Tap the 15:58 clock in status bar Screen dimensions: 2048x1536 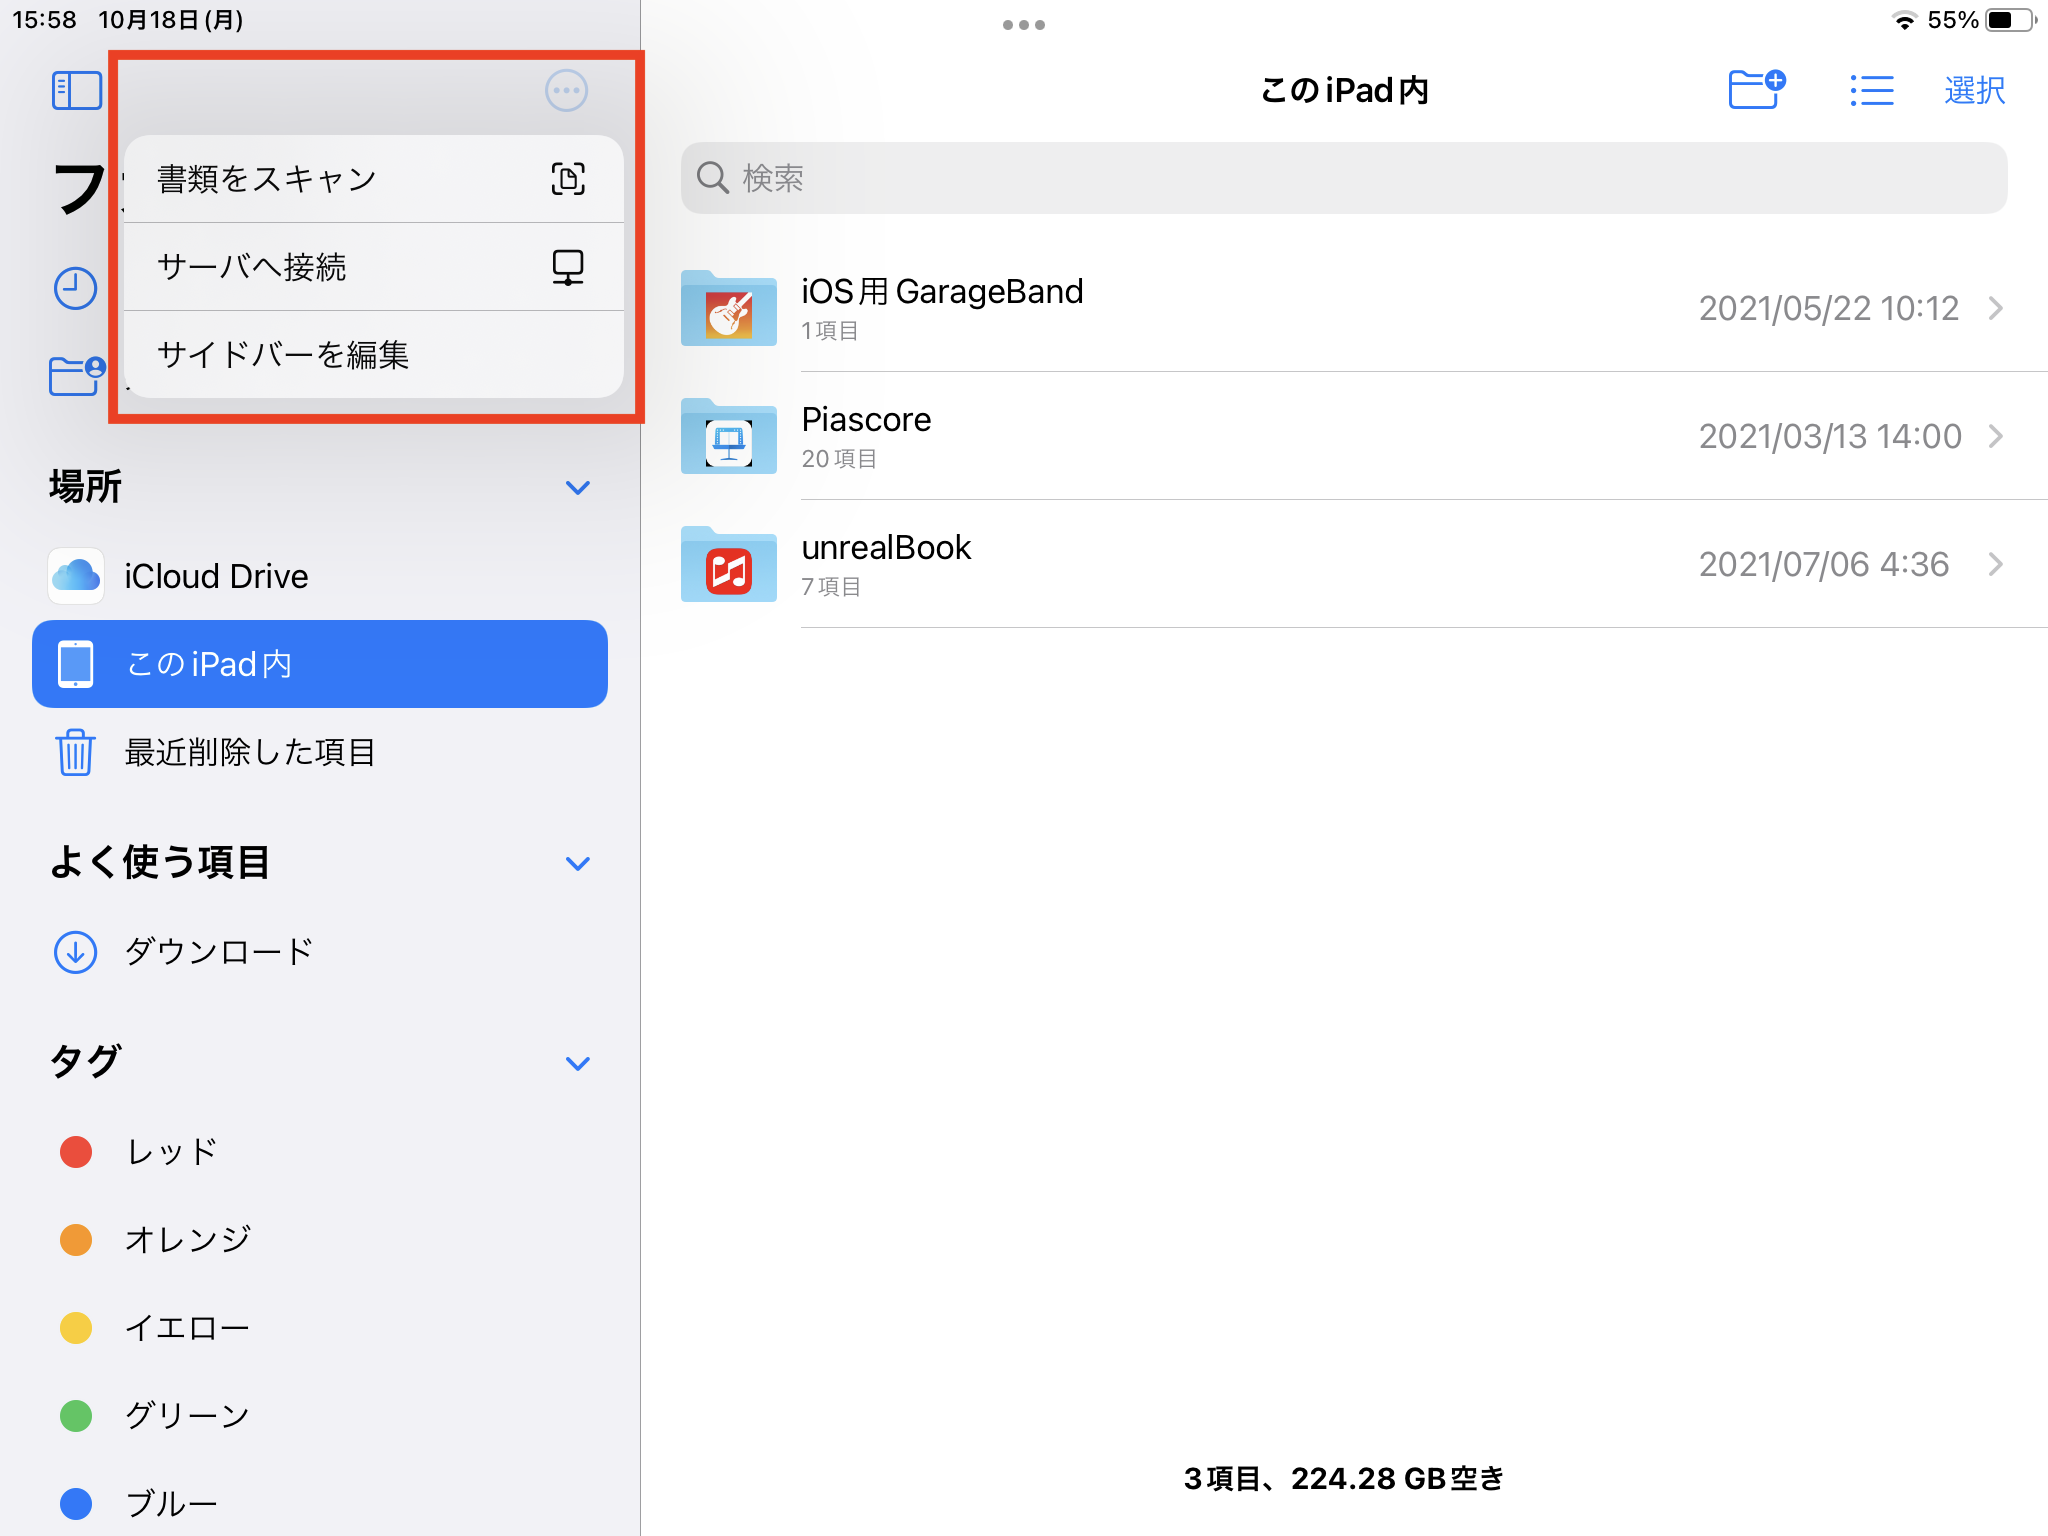44,20
